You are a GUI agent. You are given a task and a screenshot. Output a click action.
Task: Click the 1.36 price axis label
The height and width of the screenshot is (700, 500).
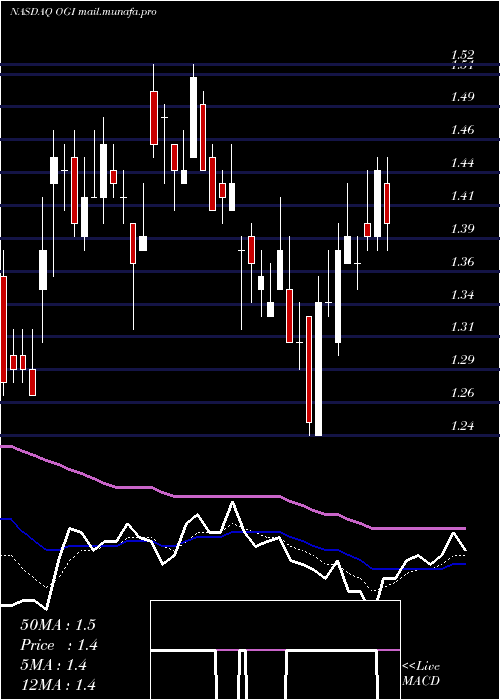click(462, 261)
